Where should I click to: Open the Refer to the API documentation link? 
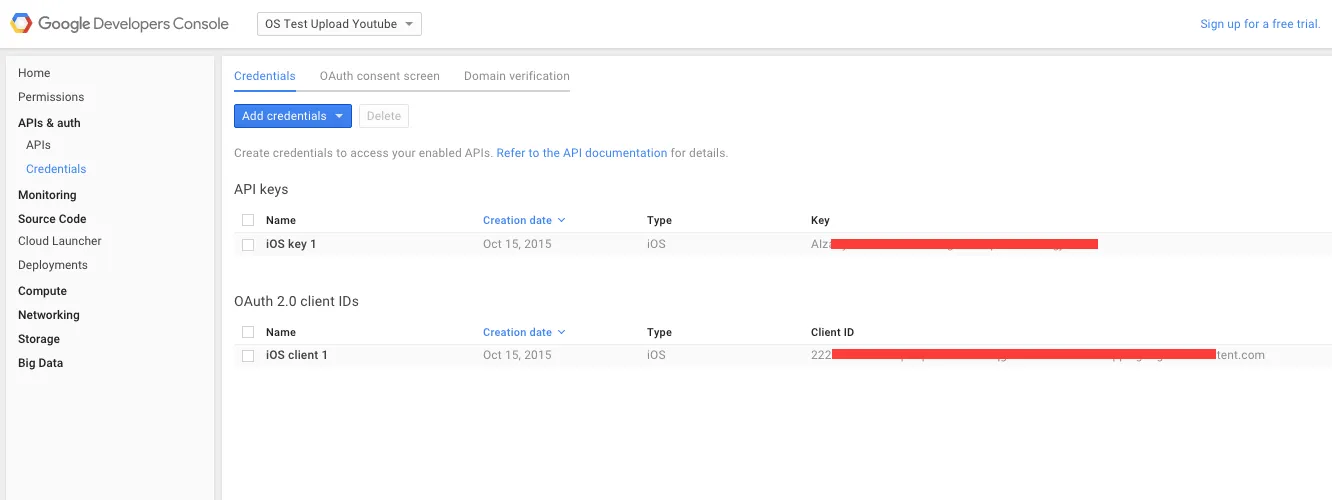pyautogui.click(x=581, y=153)
